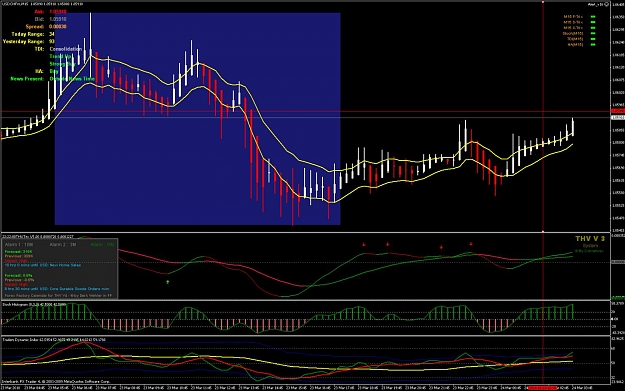The width and height of the screenshot is (625, 391).
Task: Click the 'Traders Dynamic Index' subwindow title
Action: pyautogui.click(x=54, y=340)
